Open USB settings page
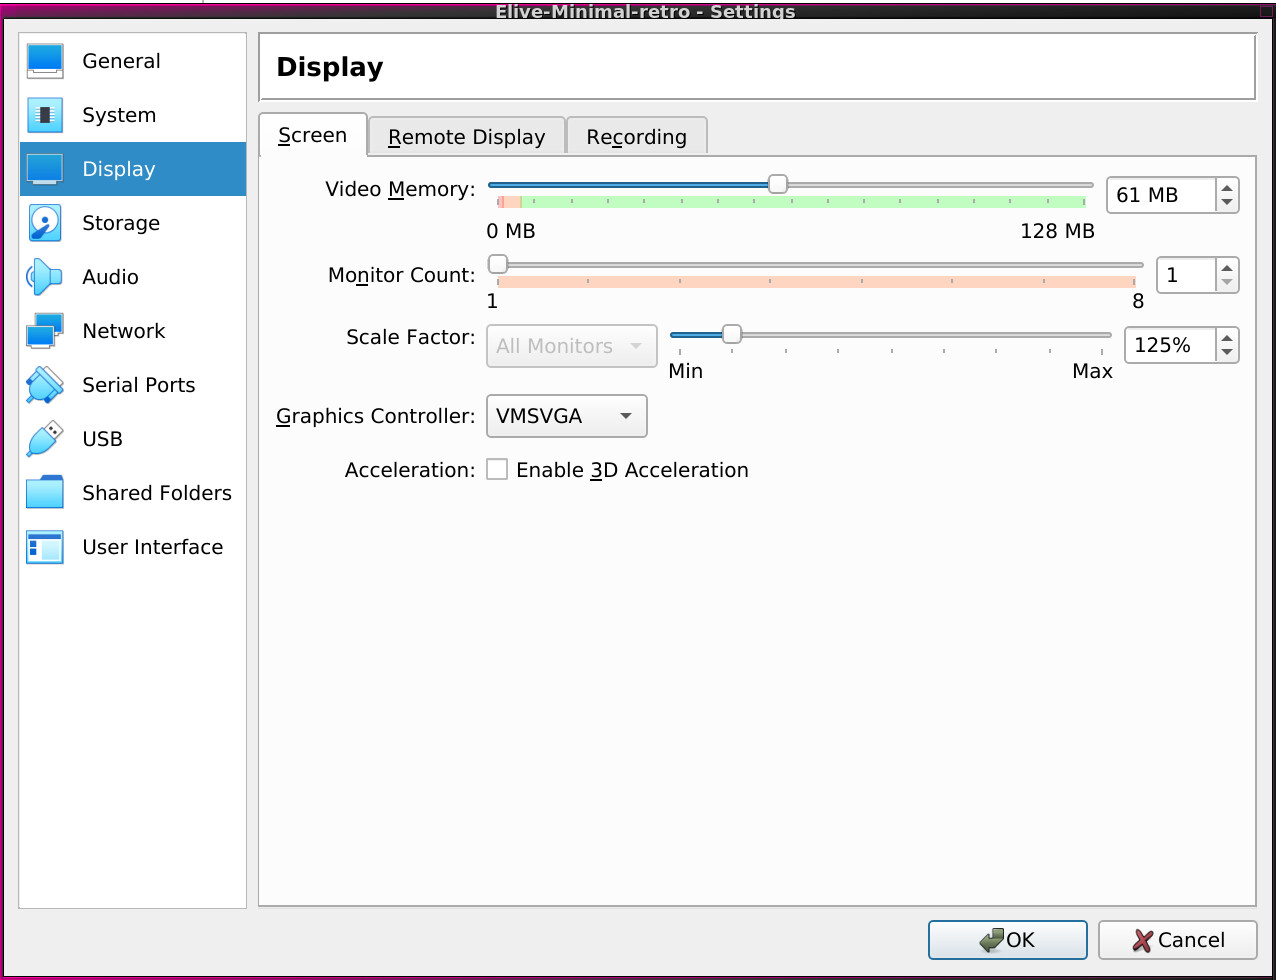Screen dimensions: 1276x980 pos(133,439)
